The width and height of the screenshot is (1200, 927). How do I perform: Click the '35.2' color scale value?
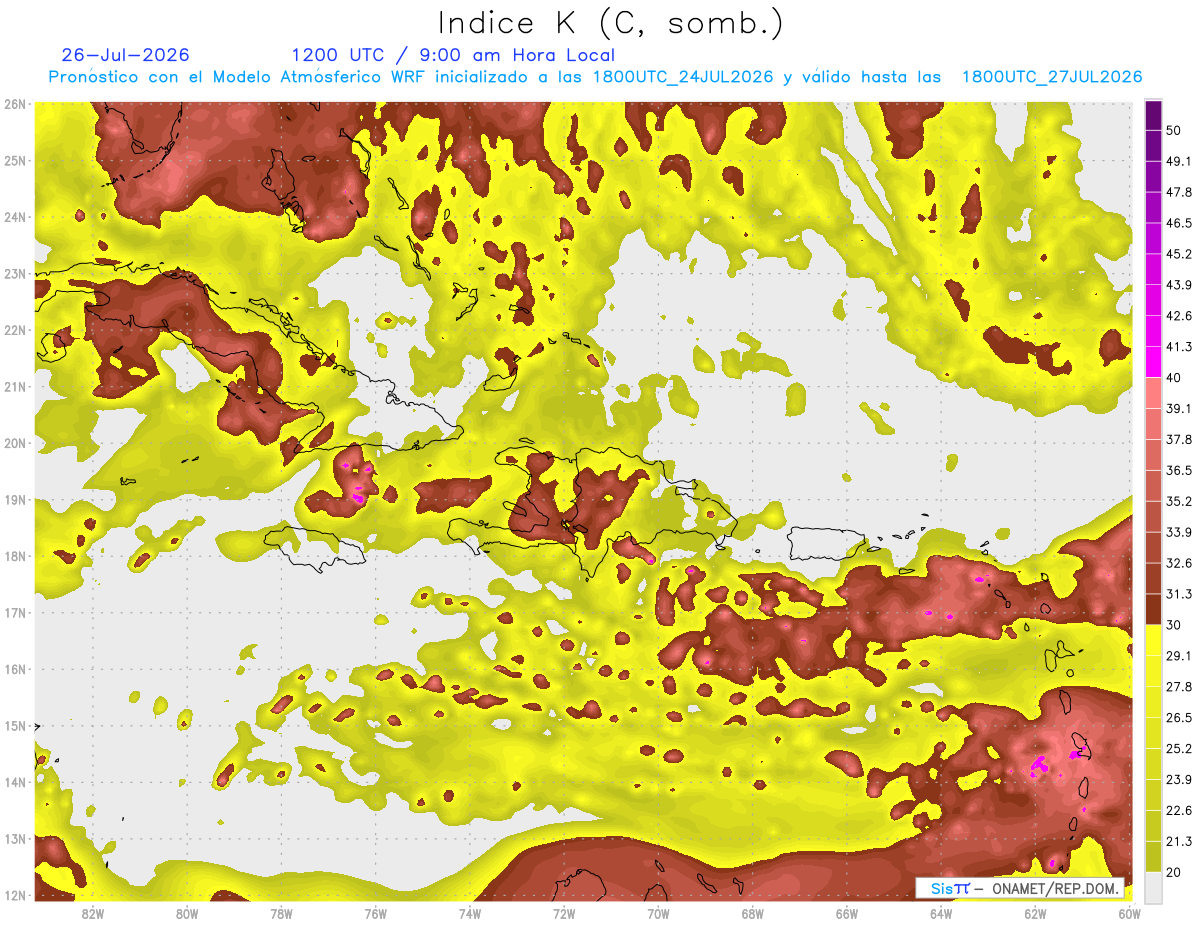tap(1178, 501)
